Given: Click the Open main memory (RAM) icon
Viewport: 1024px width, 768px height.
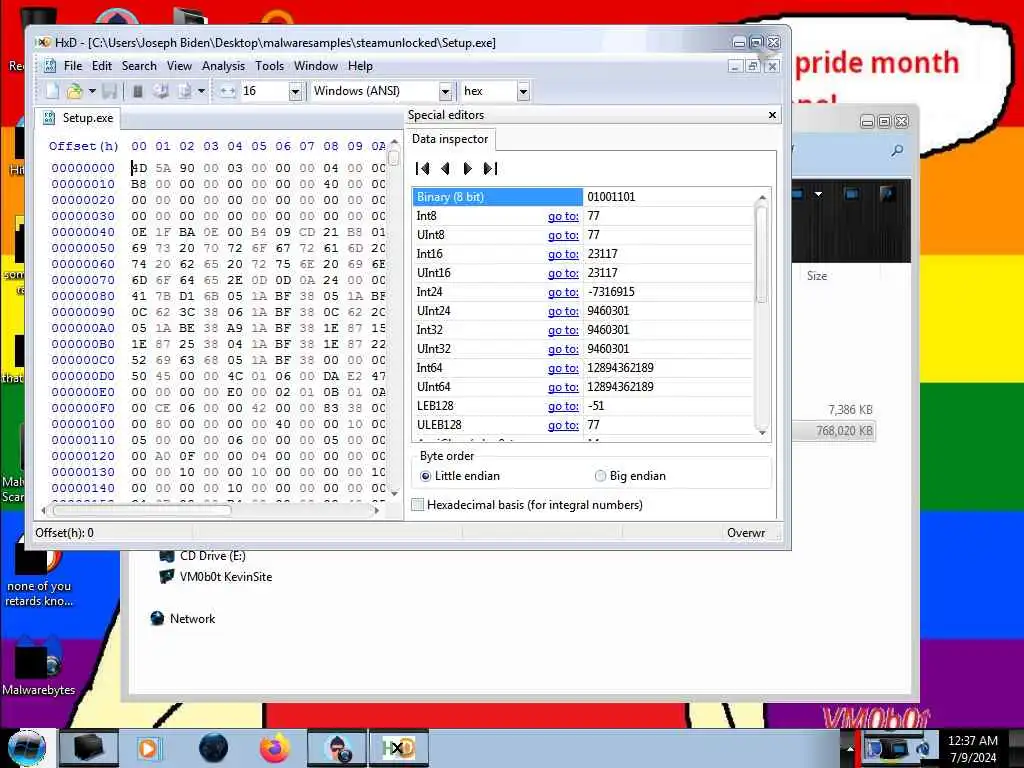Looking at the screenshot, I should pyautogui.click(x=138, y=91).
